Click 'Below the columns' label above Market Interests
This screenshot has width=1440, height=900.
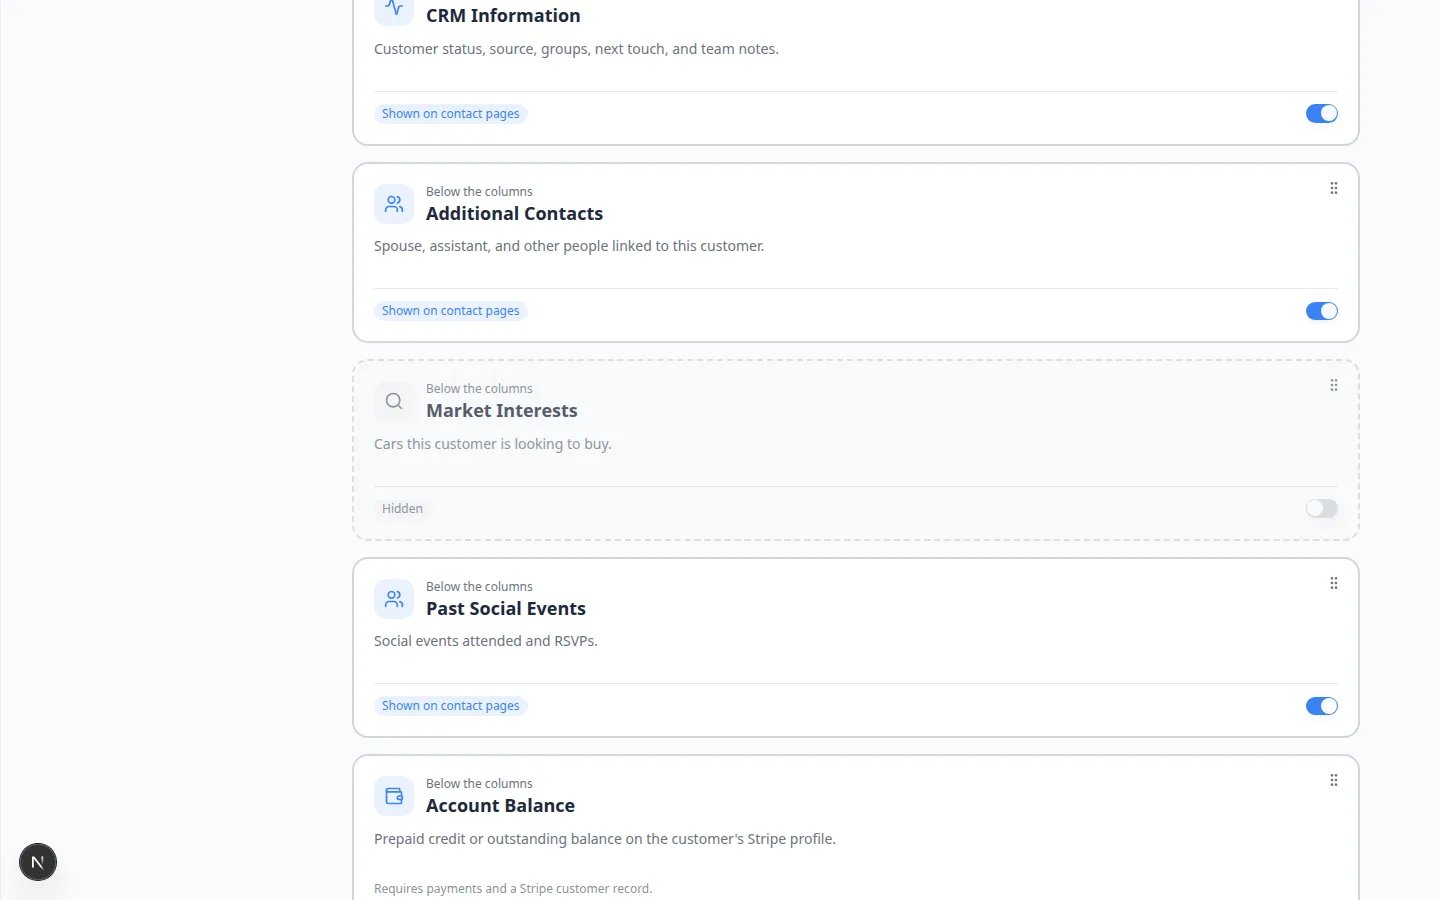[x=479, y=389]
